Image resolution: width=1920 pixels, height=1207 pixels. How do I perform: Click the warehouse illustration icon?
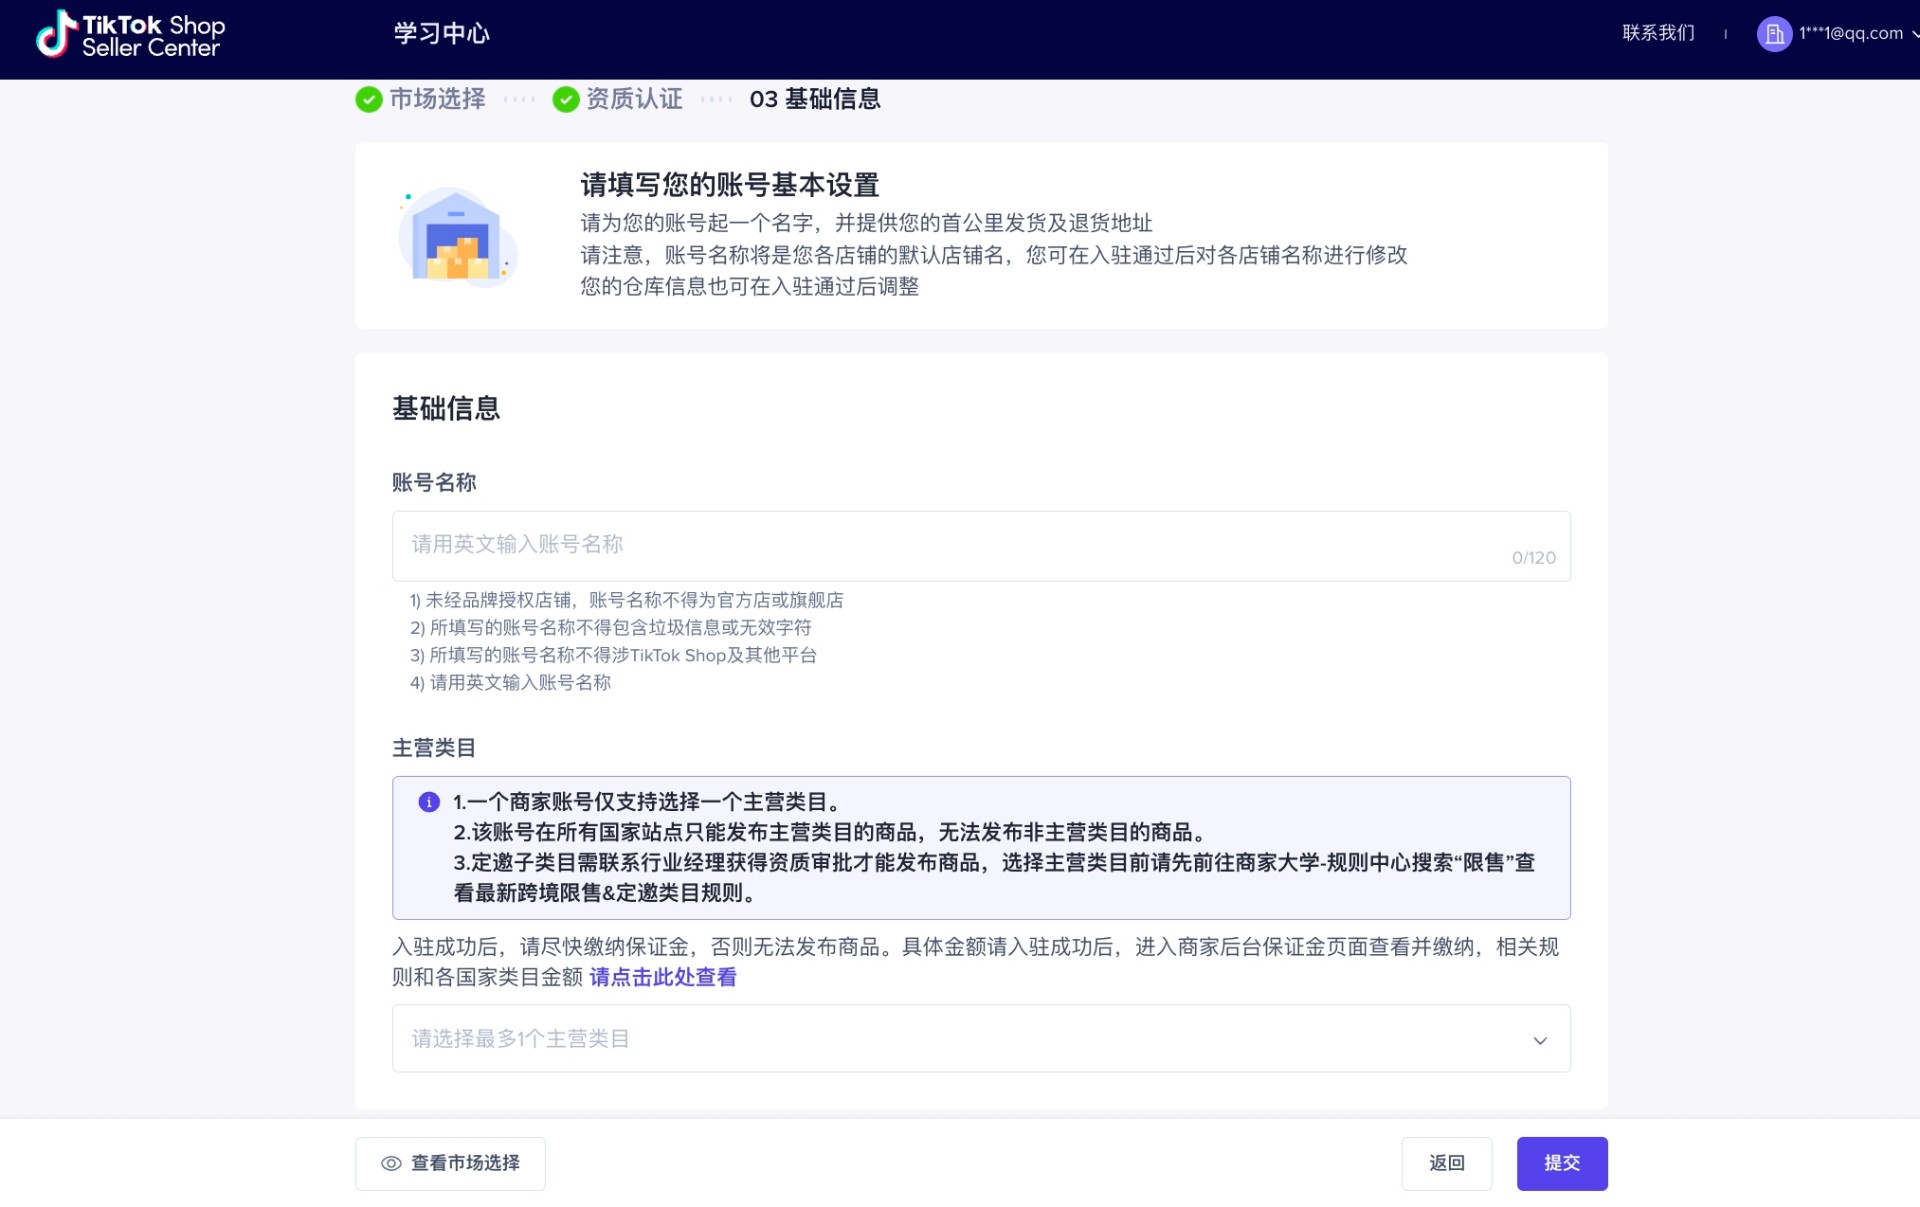(x=457, y=237)
